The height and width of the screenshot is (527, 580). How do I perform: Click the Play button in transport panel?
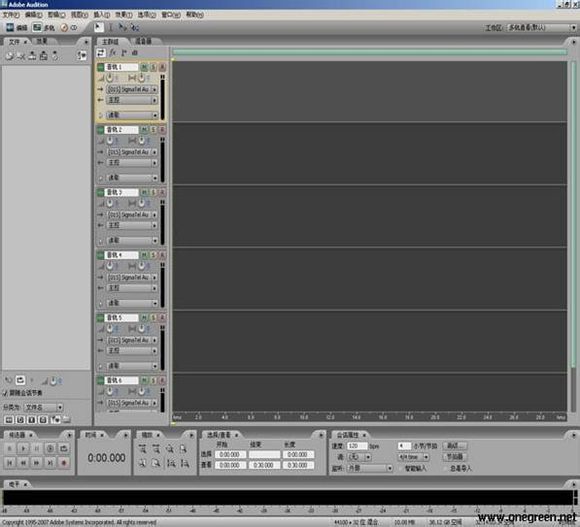(x=23, y=449)
